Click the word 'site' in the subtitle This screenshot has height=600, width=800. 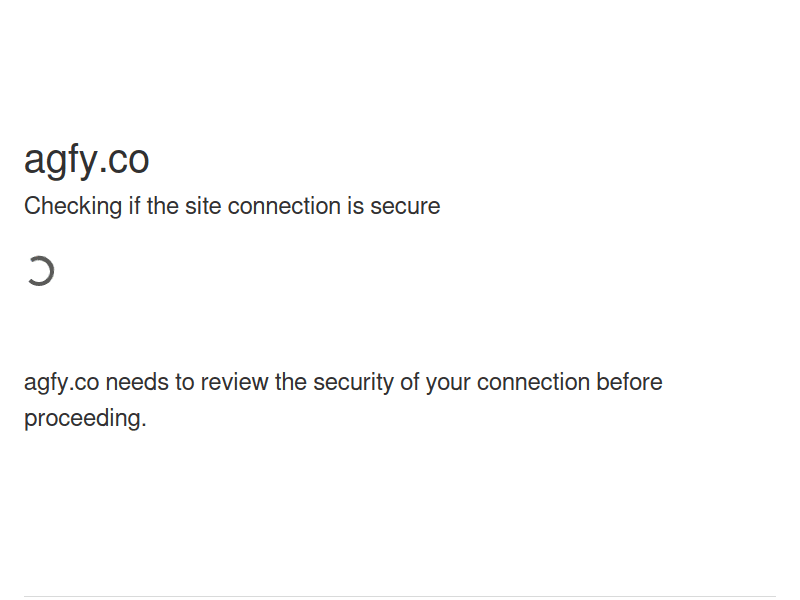203,206
